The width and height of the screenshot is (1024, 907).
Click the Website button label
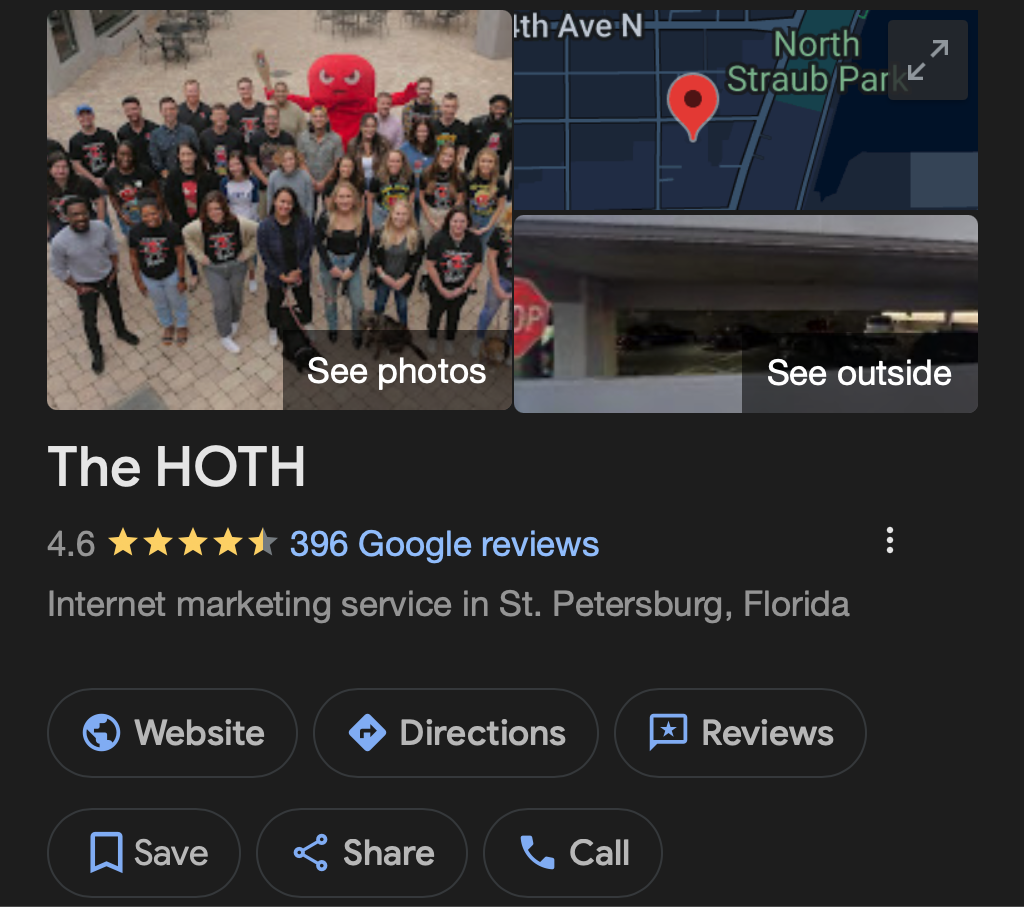[x=199, y=733]
